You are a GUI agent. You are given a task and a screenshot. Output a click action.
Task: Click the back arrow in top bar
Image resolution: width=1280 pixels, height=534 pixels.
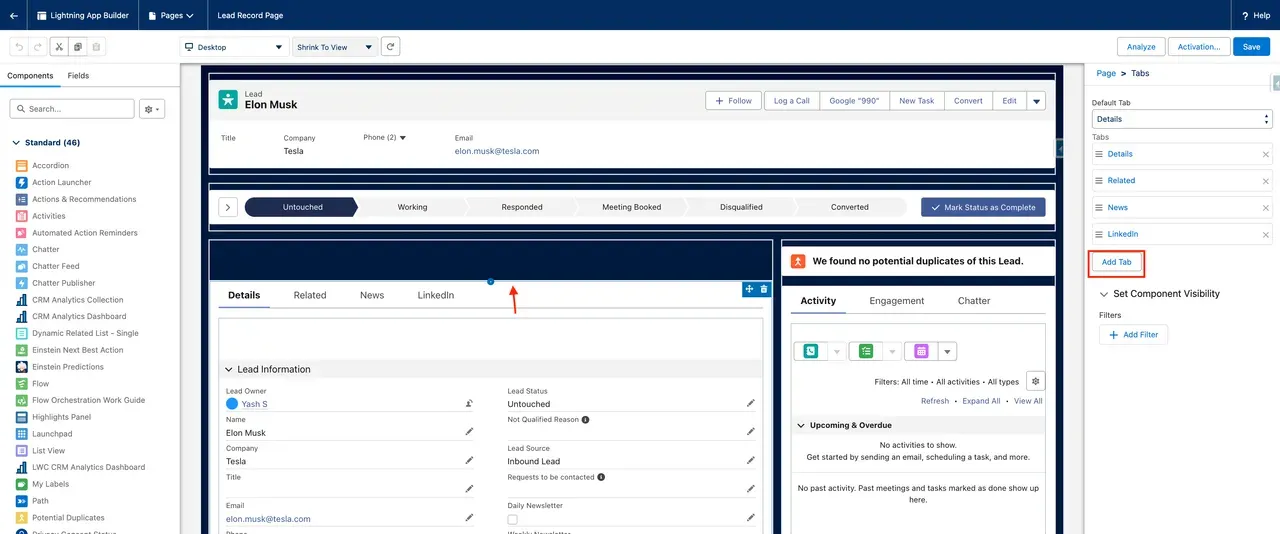pos(13,15)
